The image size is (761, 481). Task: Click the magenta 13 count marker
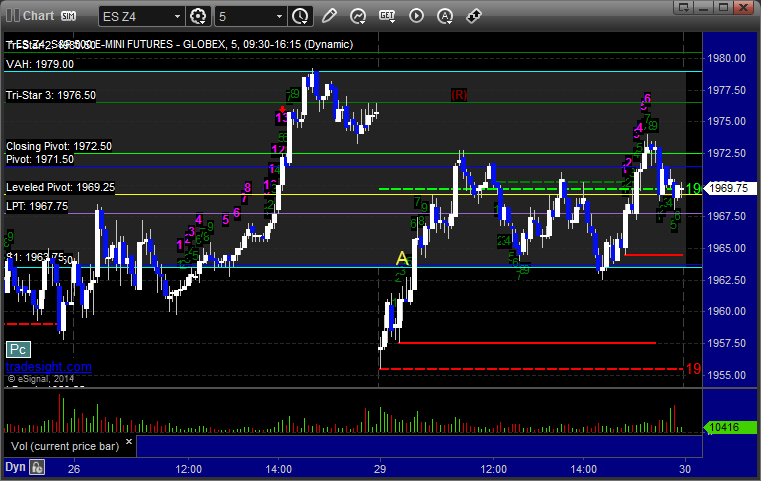click(x=281, y=117)
